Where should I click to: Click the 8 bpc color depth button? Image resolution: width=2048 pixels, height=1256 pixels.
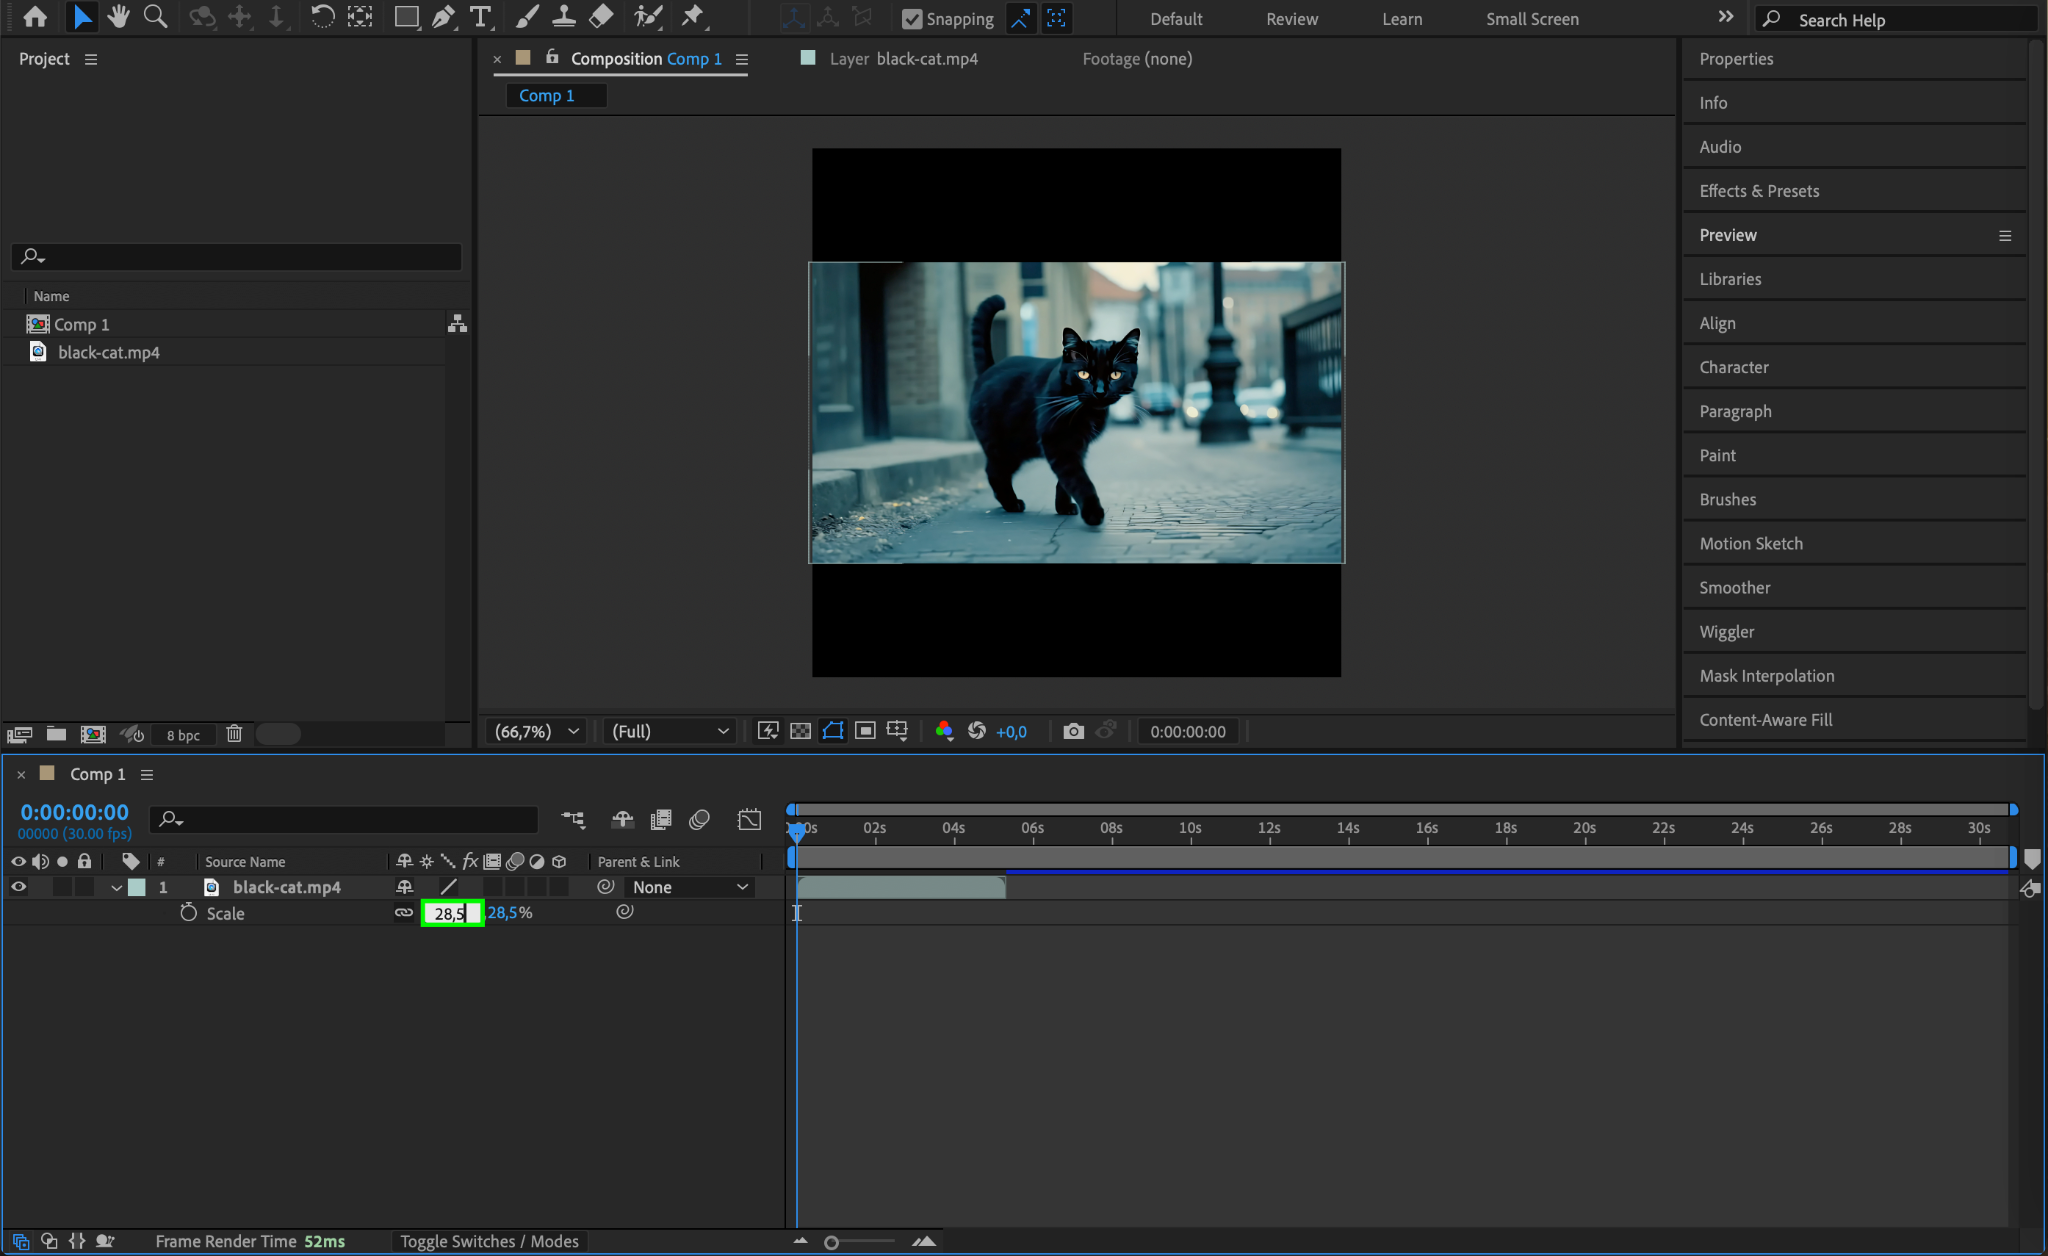point(183,735)
